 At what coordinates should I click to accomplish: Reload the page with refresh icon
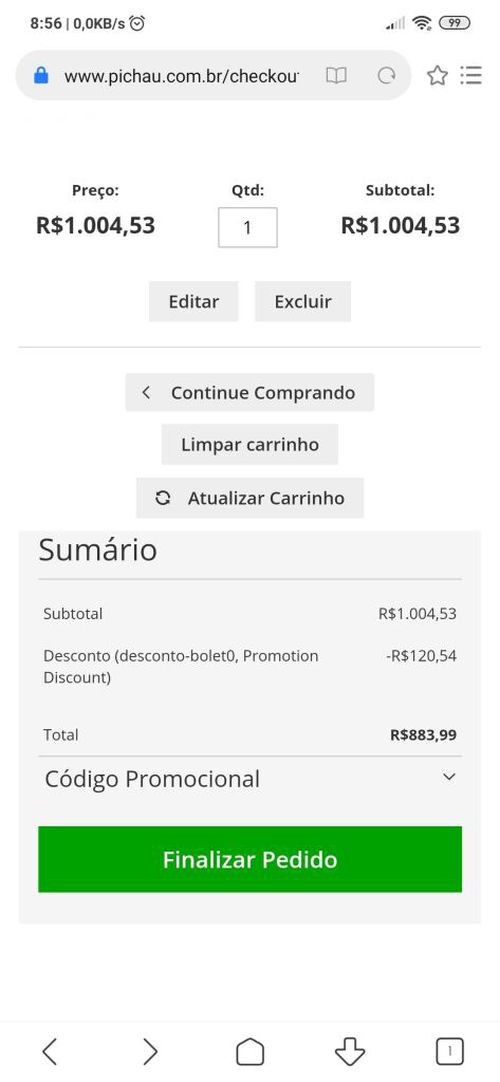(387, 75)
